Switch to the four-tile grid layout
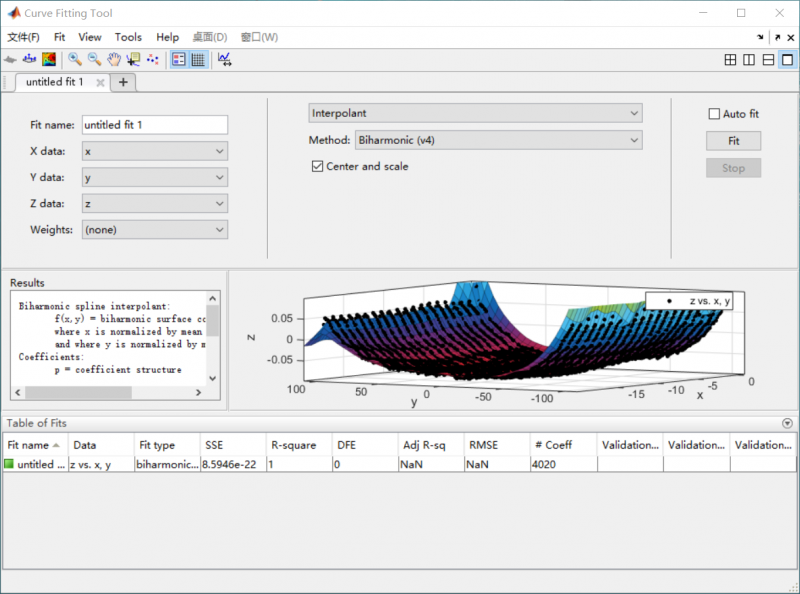Screen dimensions: 800x594 [731, 60]
